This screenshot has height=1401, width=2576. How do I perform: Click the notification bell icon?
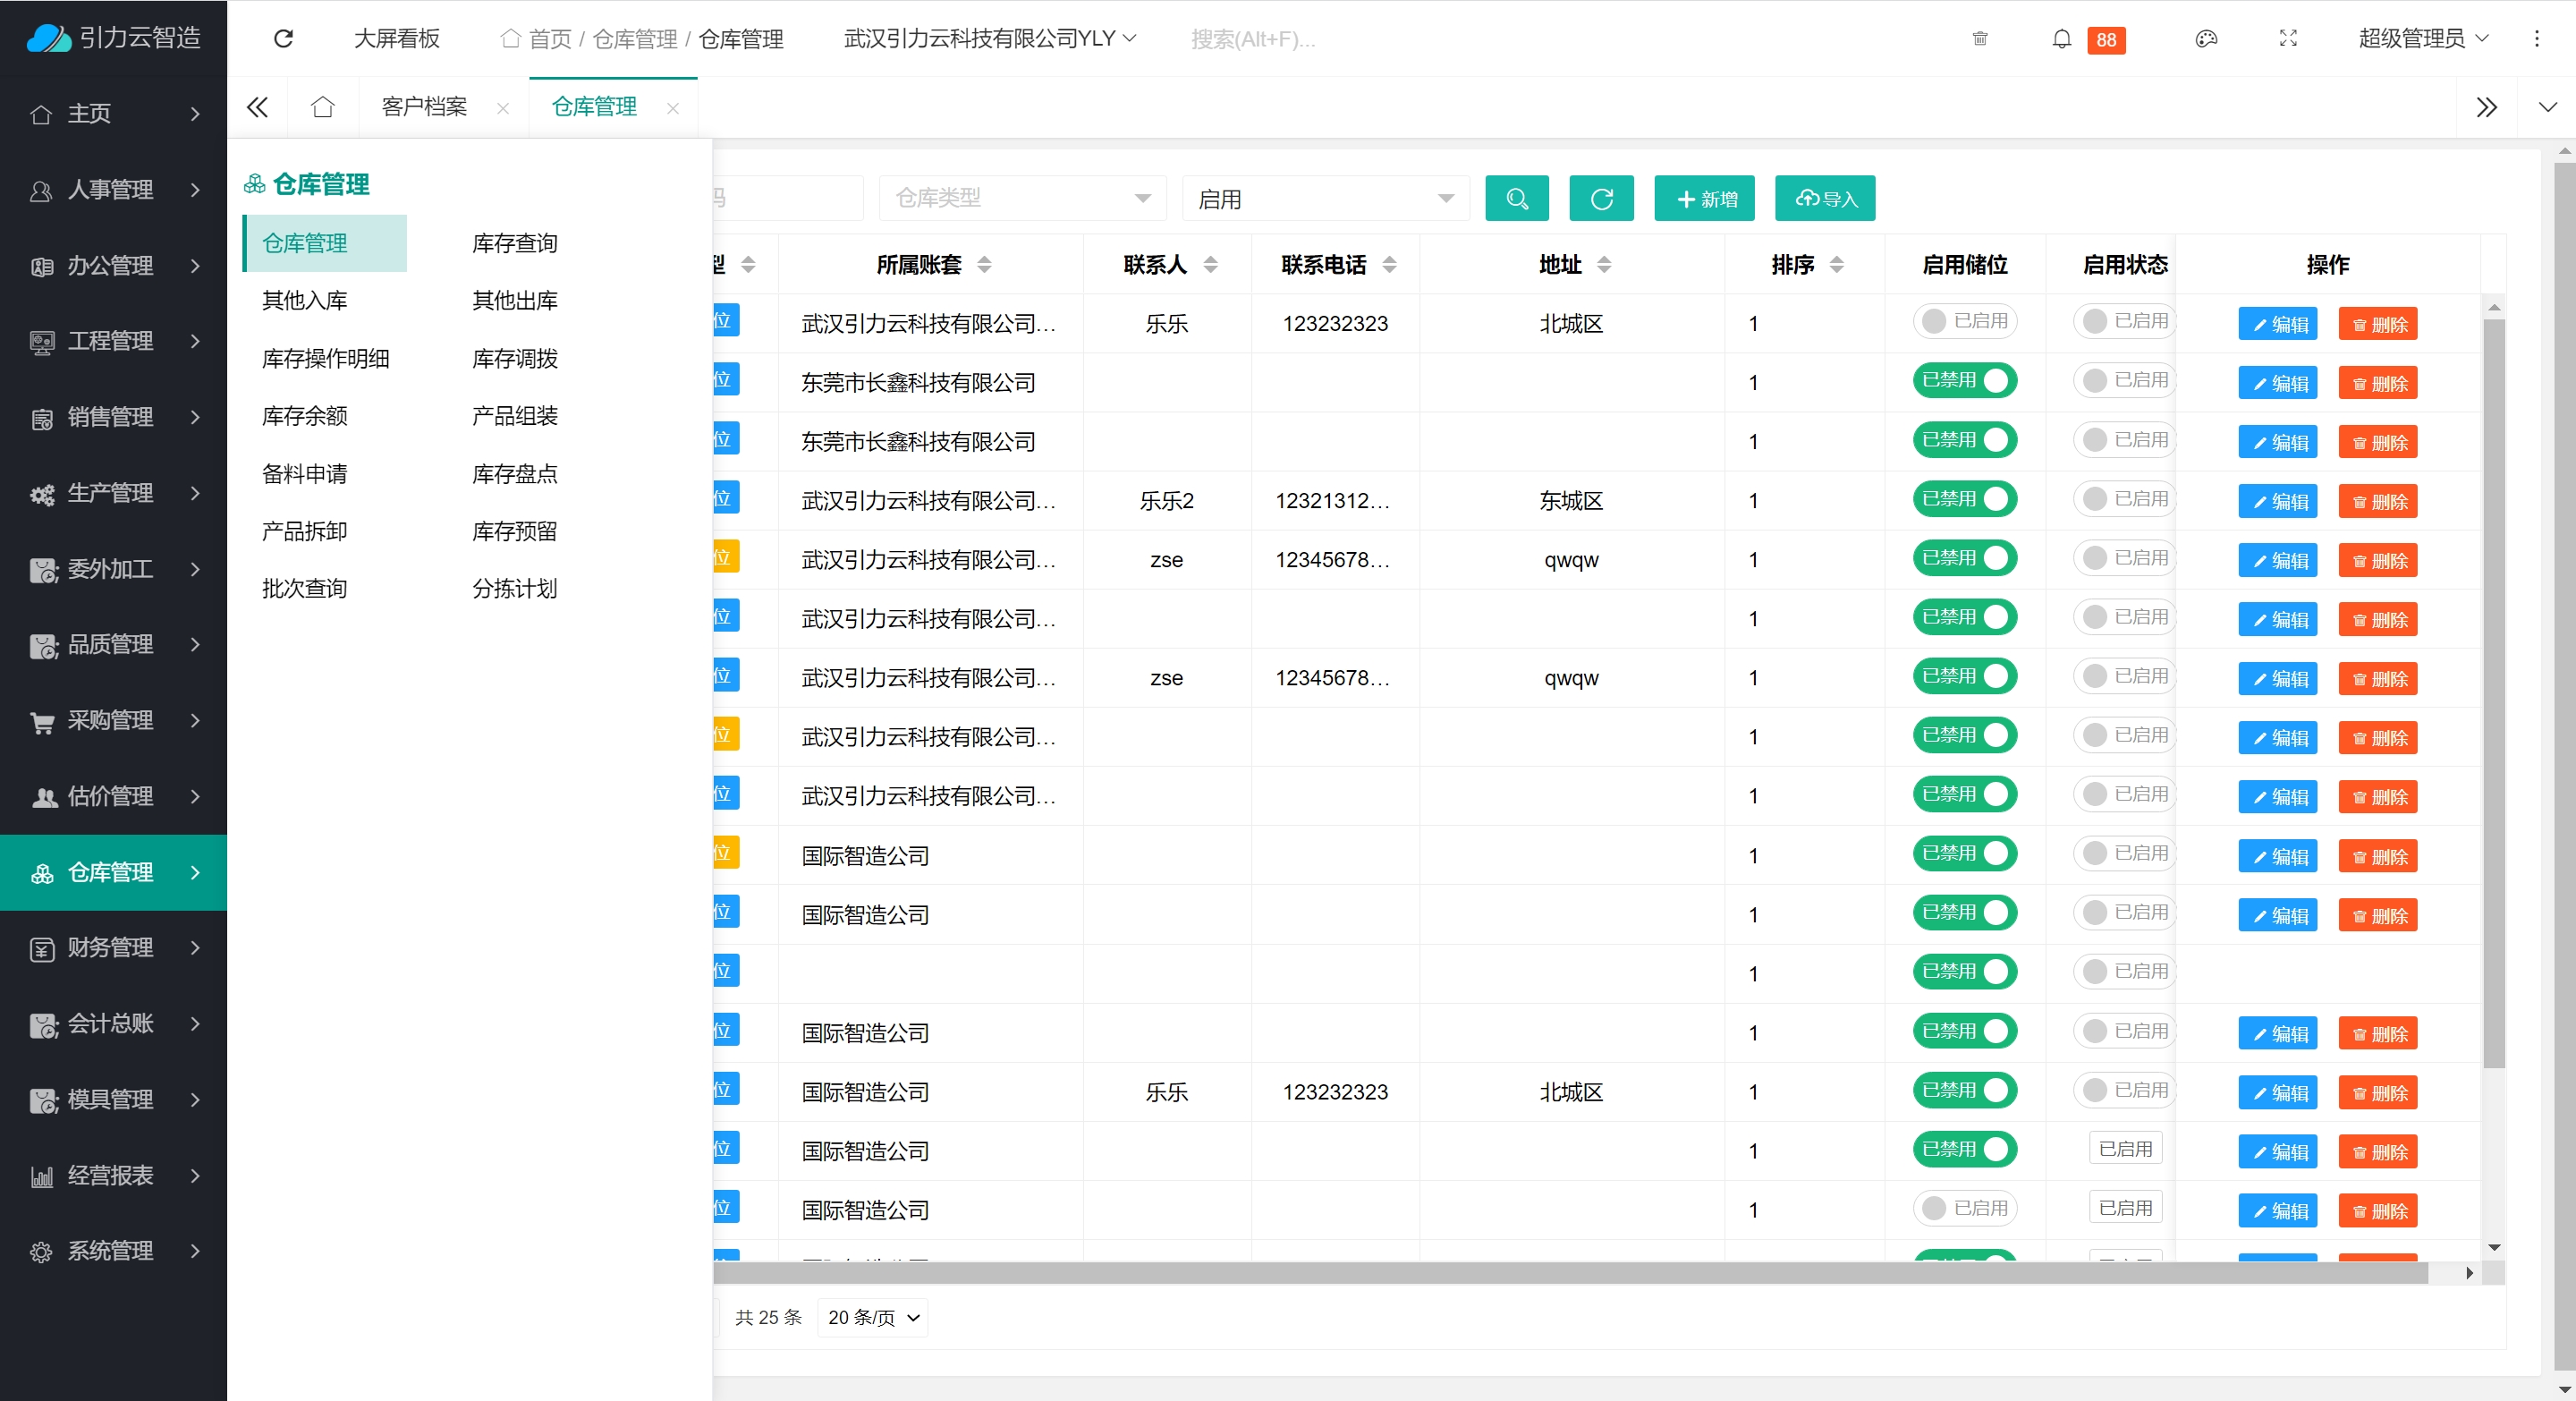(2061, 39)
